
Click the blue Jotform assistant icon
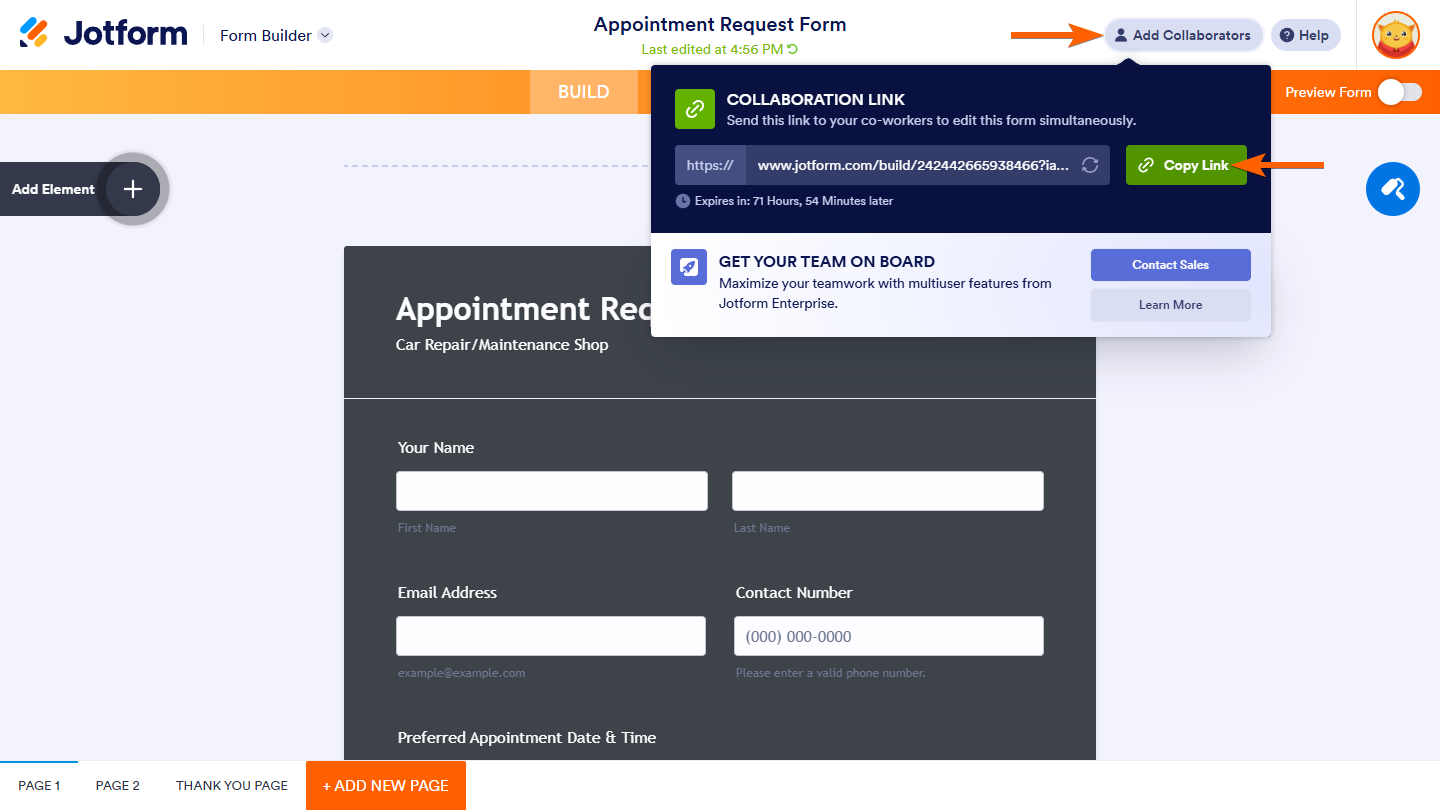(x=1392, y=188)
